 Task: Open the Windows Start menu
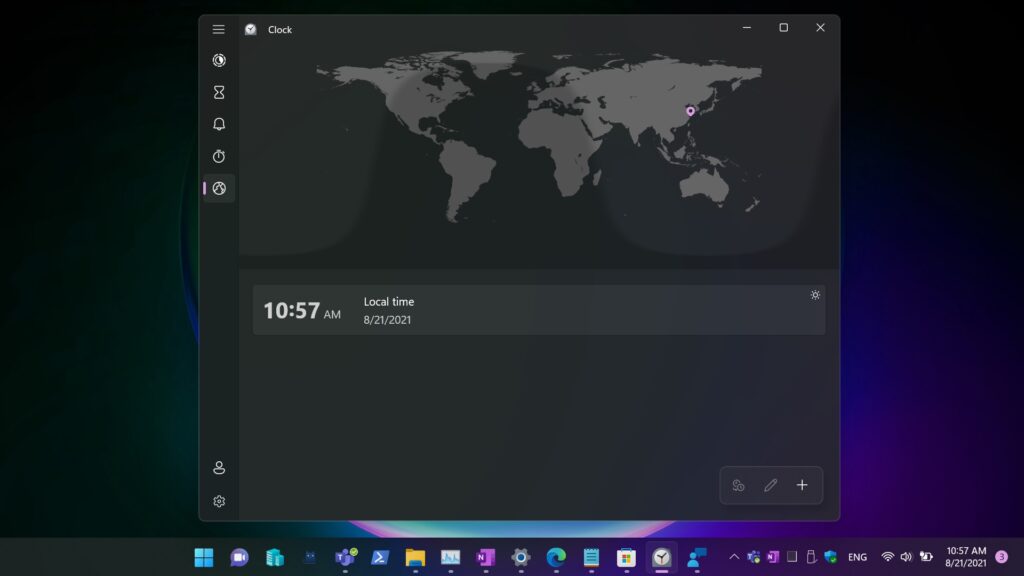tap(203, 557)
